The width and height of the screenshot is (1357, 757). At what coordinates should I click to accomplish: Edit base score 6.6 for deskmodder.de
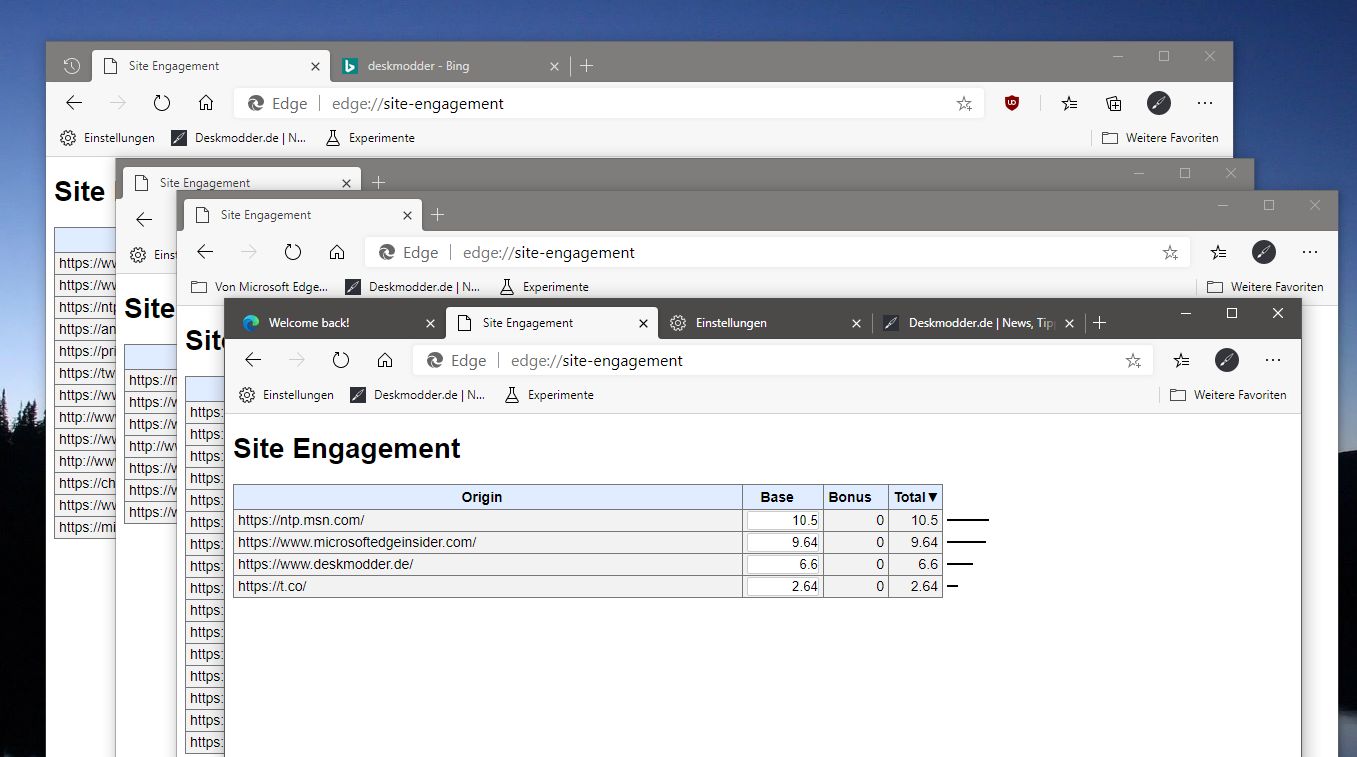click(783, 564)
